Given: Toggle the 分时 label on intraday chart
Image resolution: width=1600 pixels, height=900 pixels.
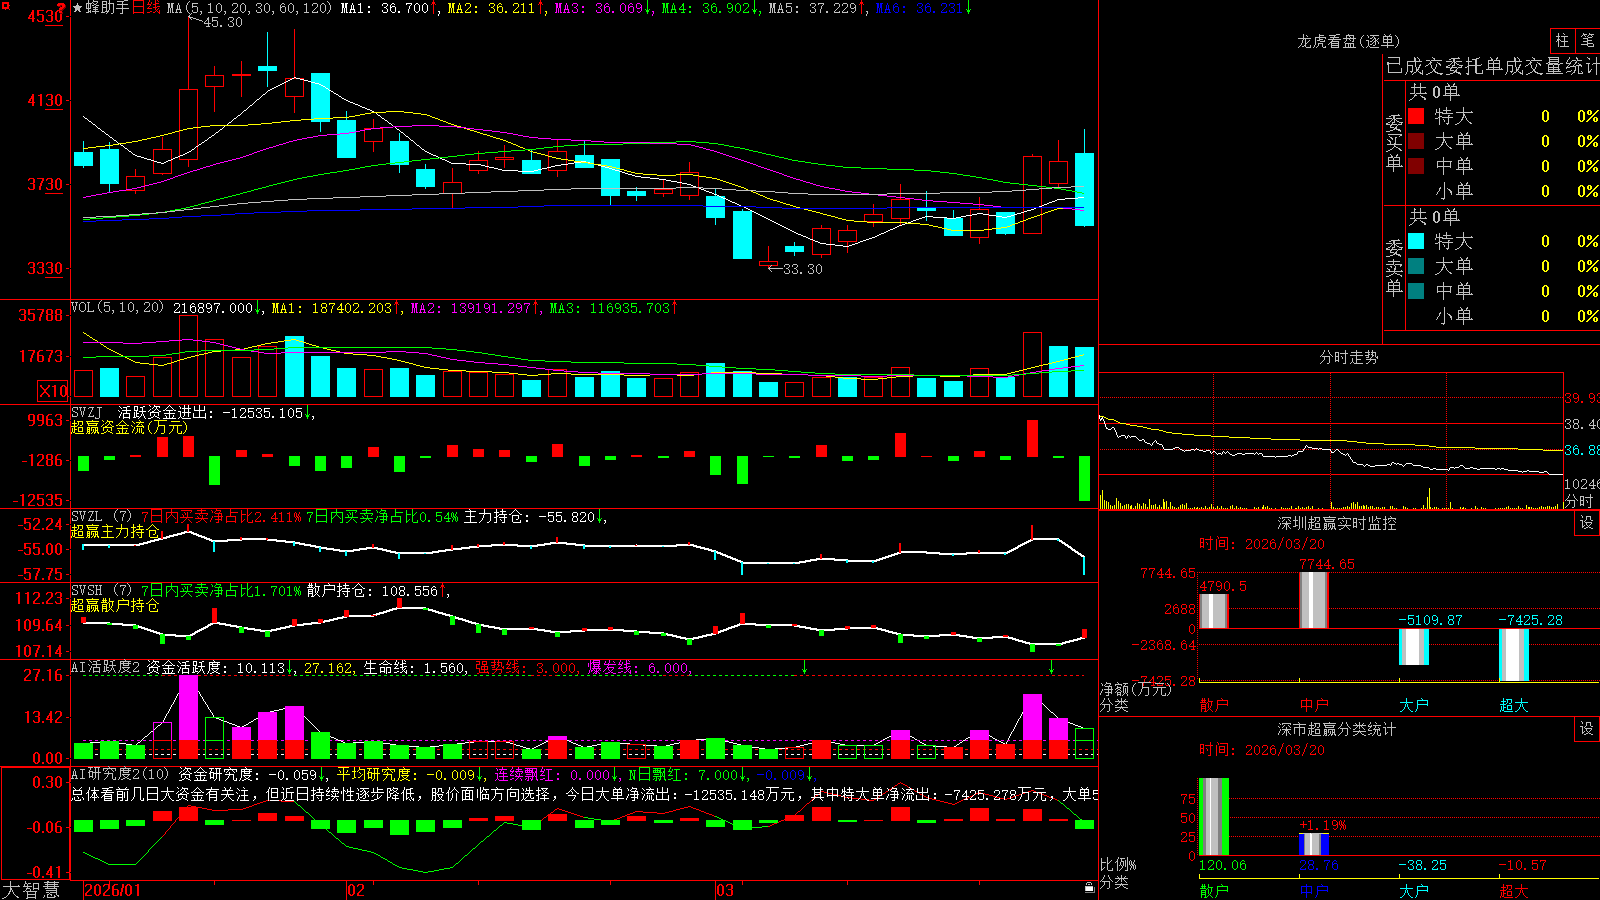Looking at the screenshot, I should 1580,501.
